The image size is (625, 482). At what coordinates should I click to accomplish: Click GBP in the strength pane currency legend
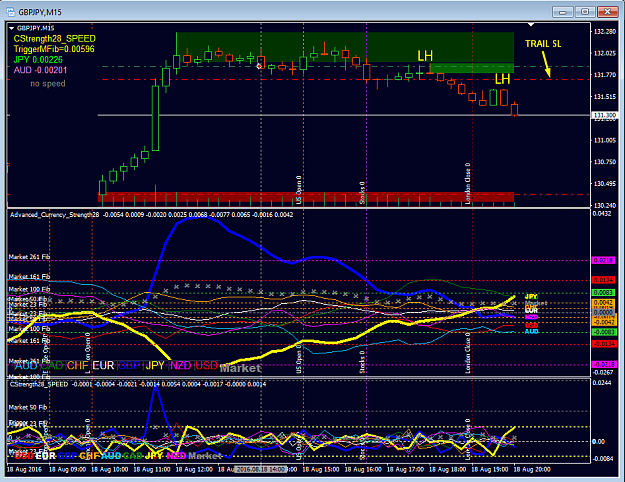[129, 365]
